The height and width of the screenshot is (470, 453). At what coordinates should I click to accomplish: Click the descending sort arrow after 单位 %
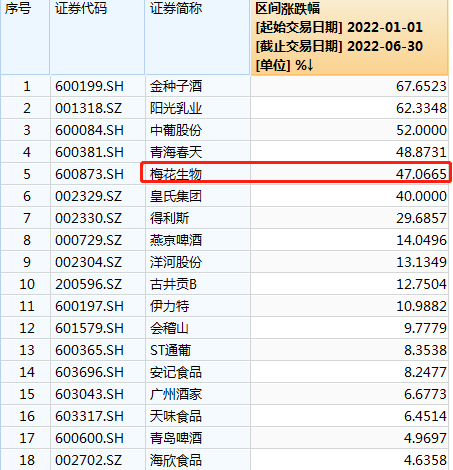[x=310, y=65]
